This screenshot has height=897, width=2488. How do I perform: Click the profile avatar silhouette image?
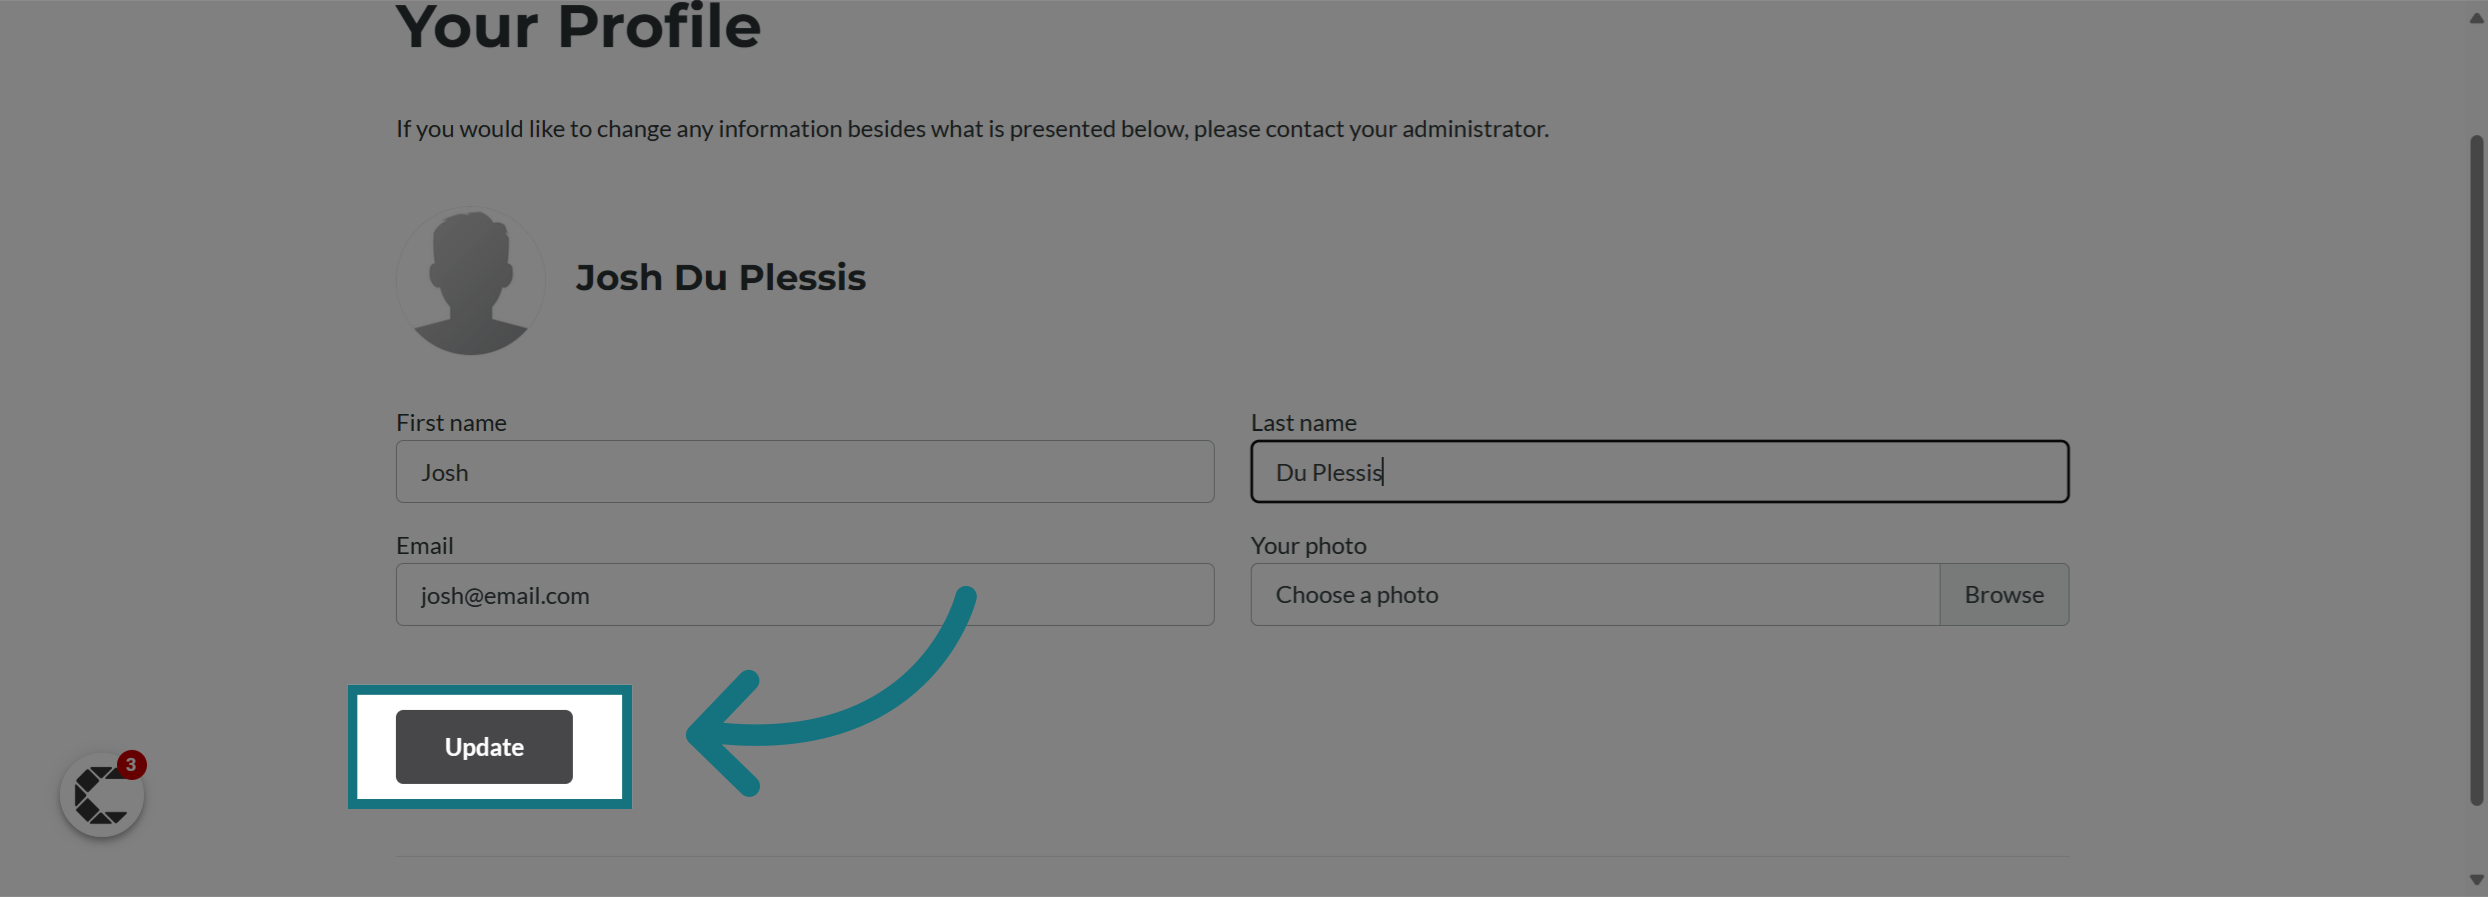coord(470,281)
